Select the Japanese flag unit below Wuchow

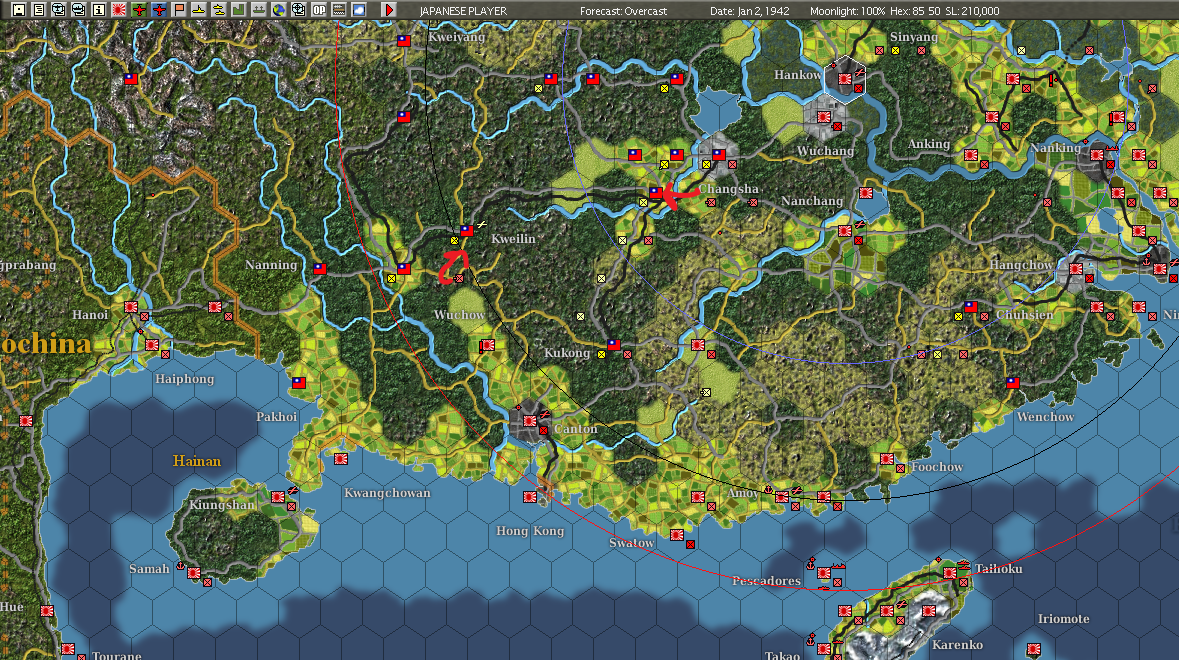[487, 345]
